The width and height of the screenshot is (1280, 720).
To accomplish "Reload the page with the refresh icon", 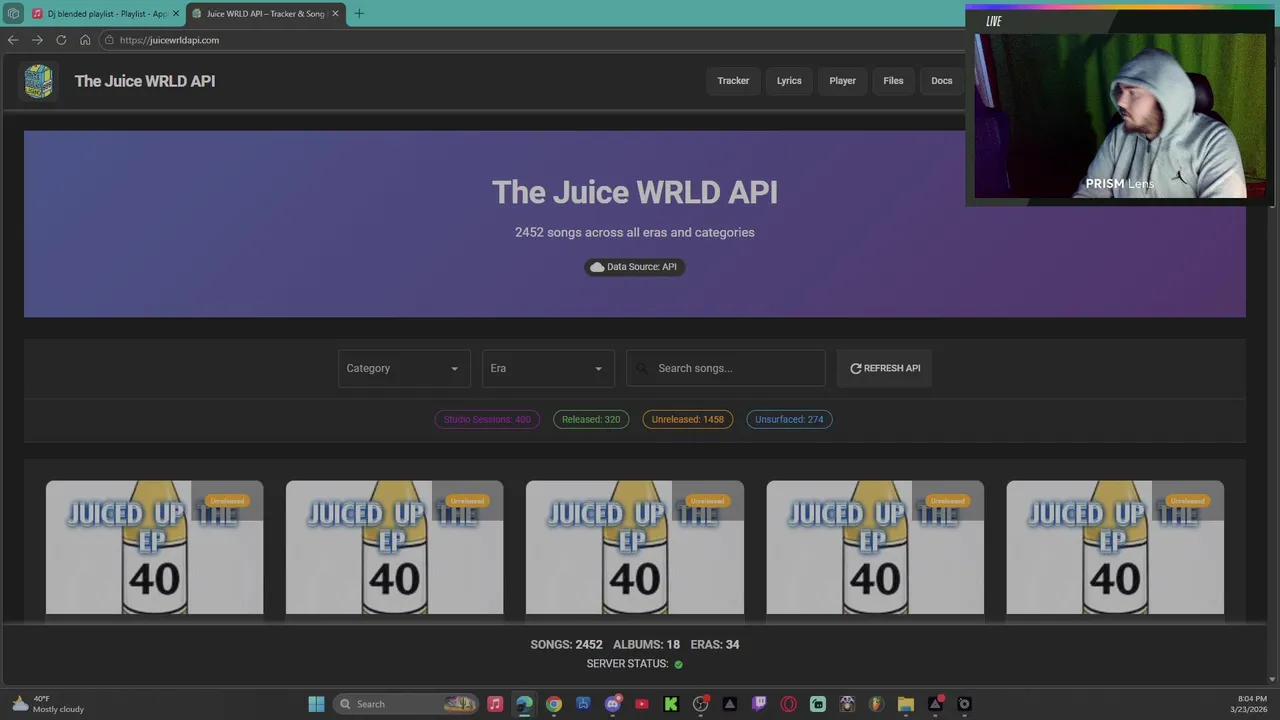I will [x=61, y=40].
